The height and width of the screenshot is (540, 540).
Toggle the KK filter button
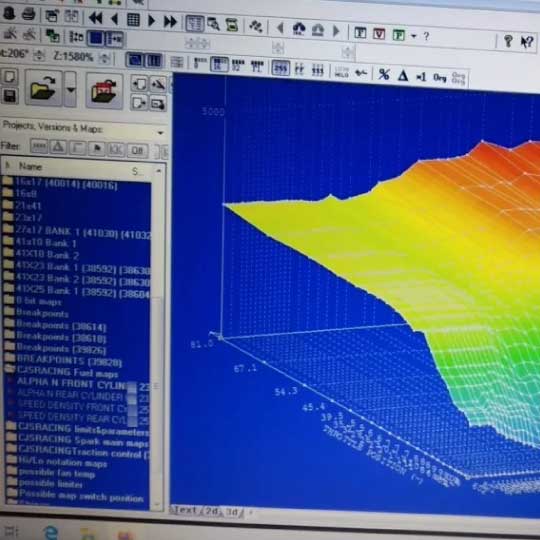116,149
